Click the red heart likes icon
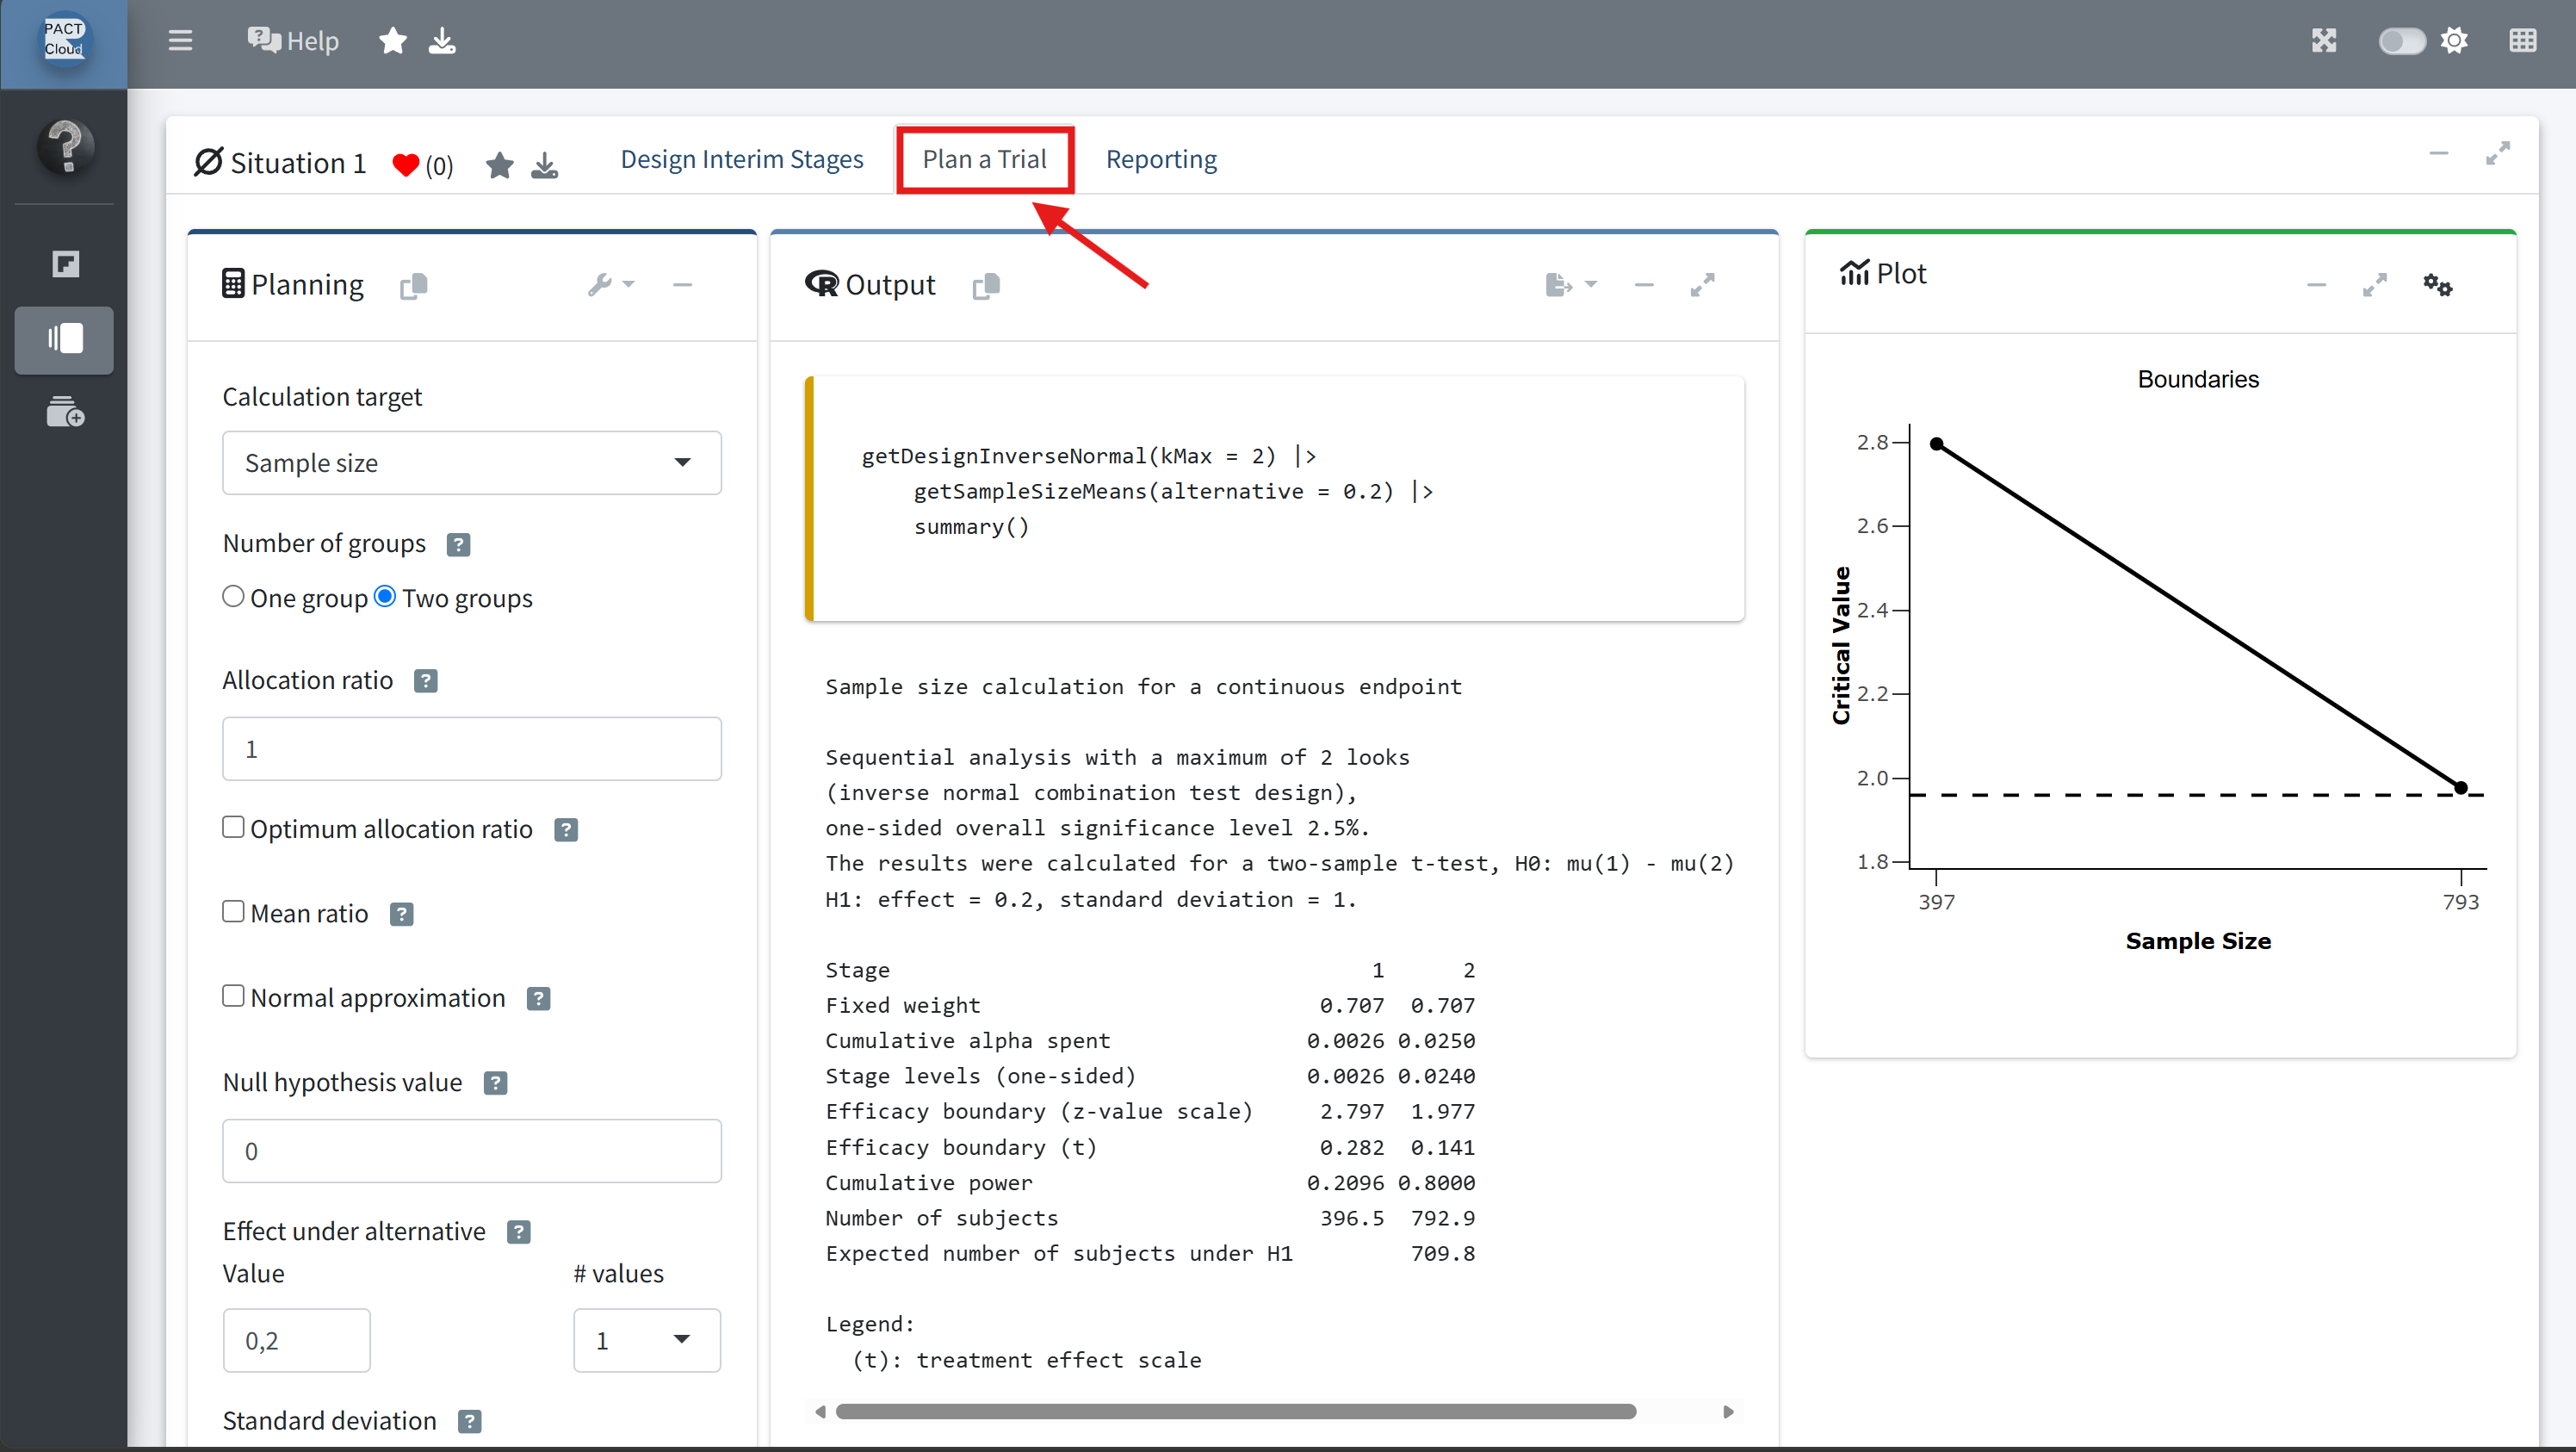The height and width of the screenshot is (1452, 2576). [405, 165]
